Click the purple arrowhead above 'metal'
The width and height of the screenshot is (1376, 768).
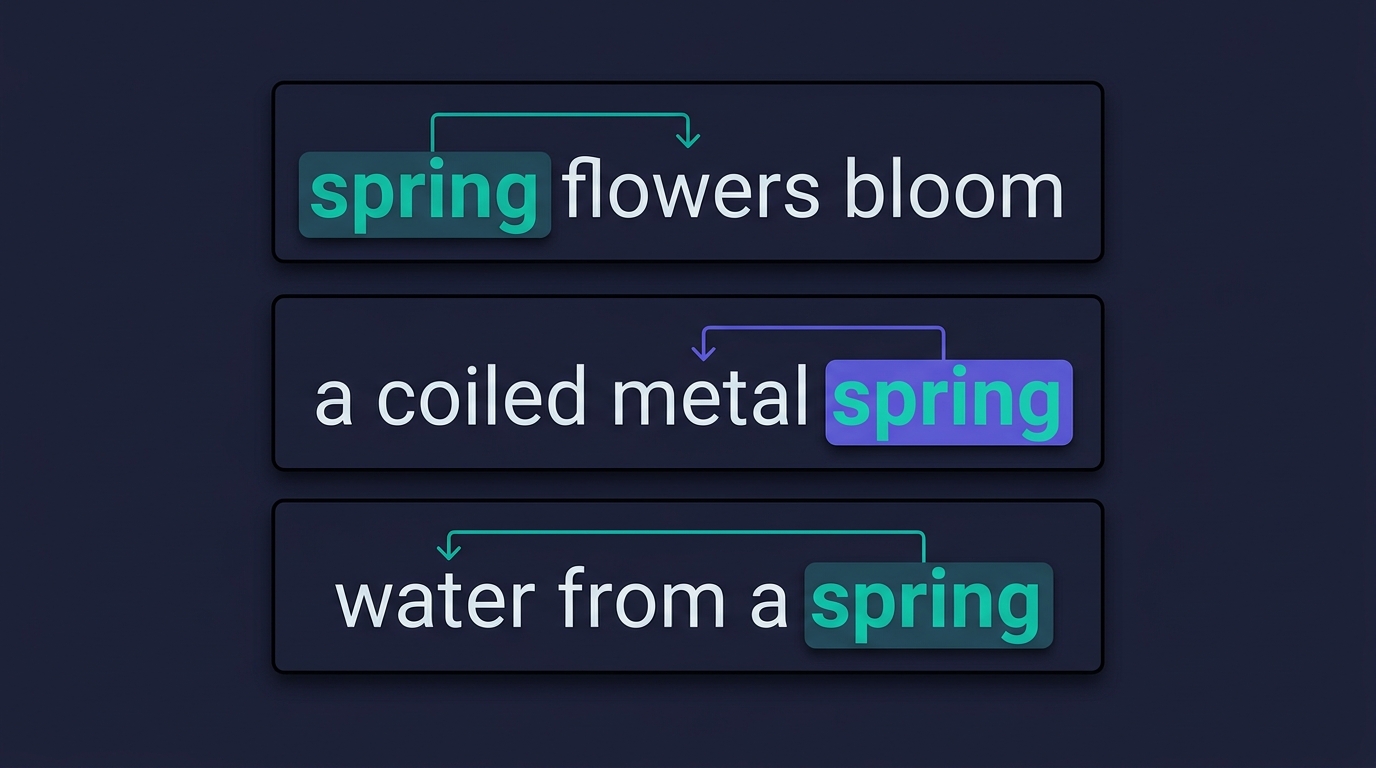[705, 350]
